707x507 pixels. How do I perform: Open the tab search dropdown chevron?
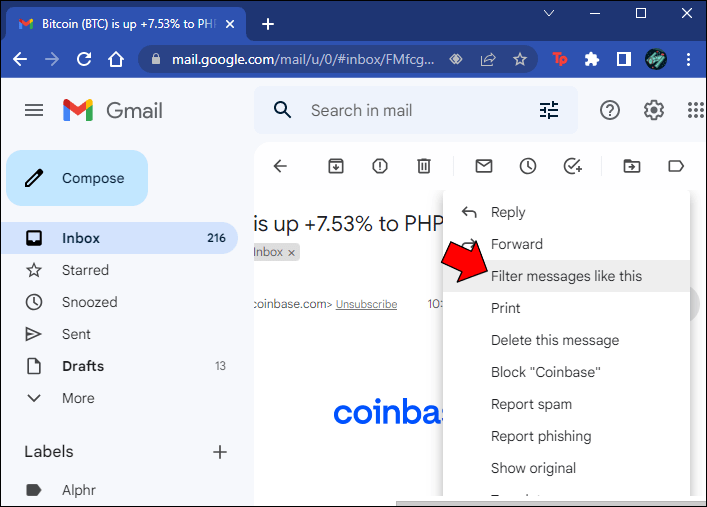coord(549,13)
